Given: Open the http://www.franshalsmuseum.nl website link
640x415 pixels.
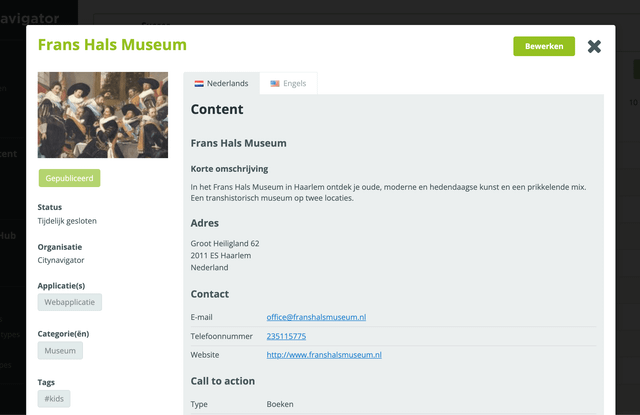Looking at the screenshot, I should click(324, 355).
